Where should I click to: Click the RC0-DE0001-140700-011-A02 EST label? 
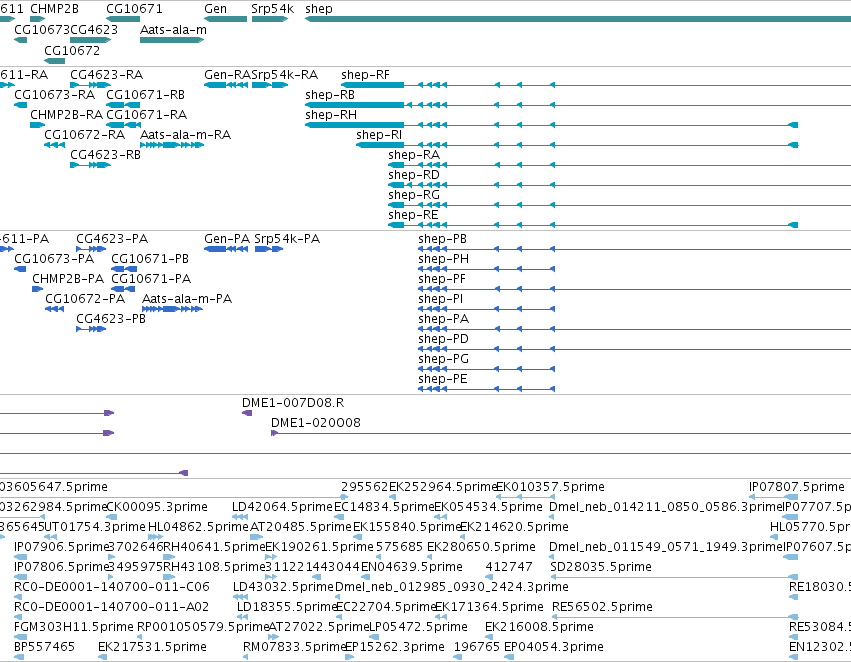pos(111,607)
